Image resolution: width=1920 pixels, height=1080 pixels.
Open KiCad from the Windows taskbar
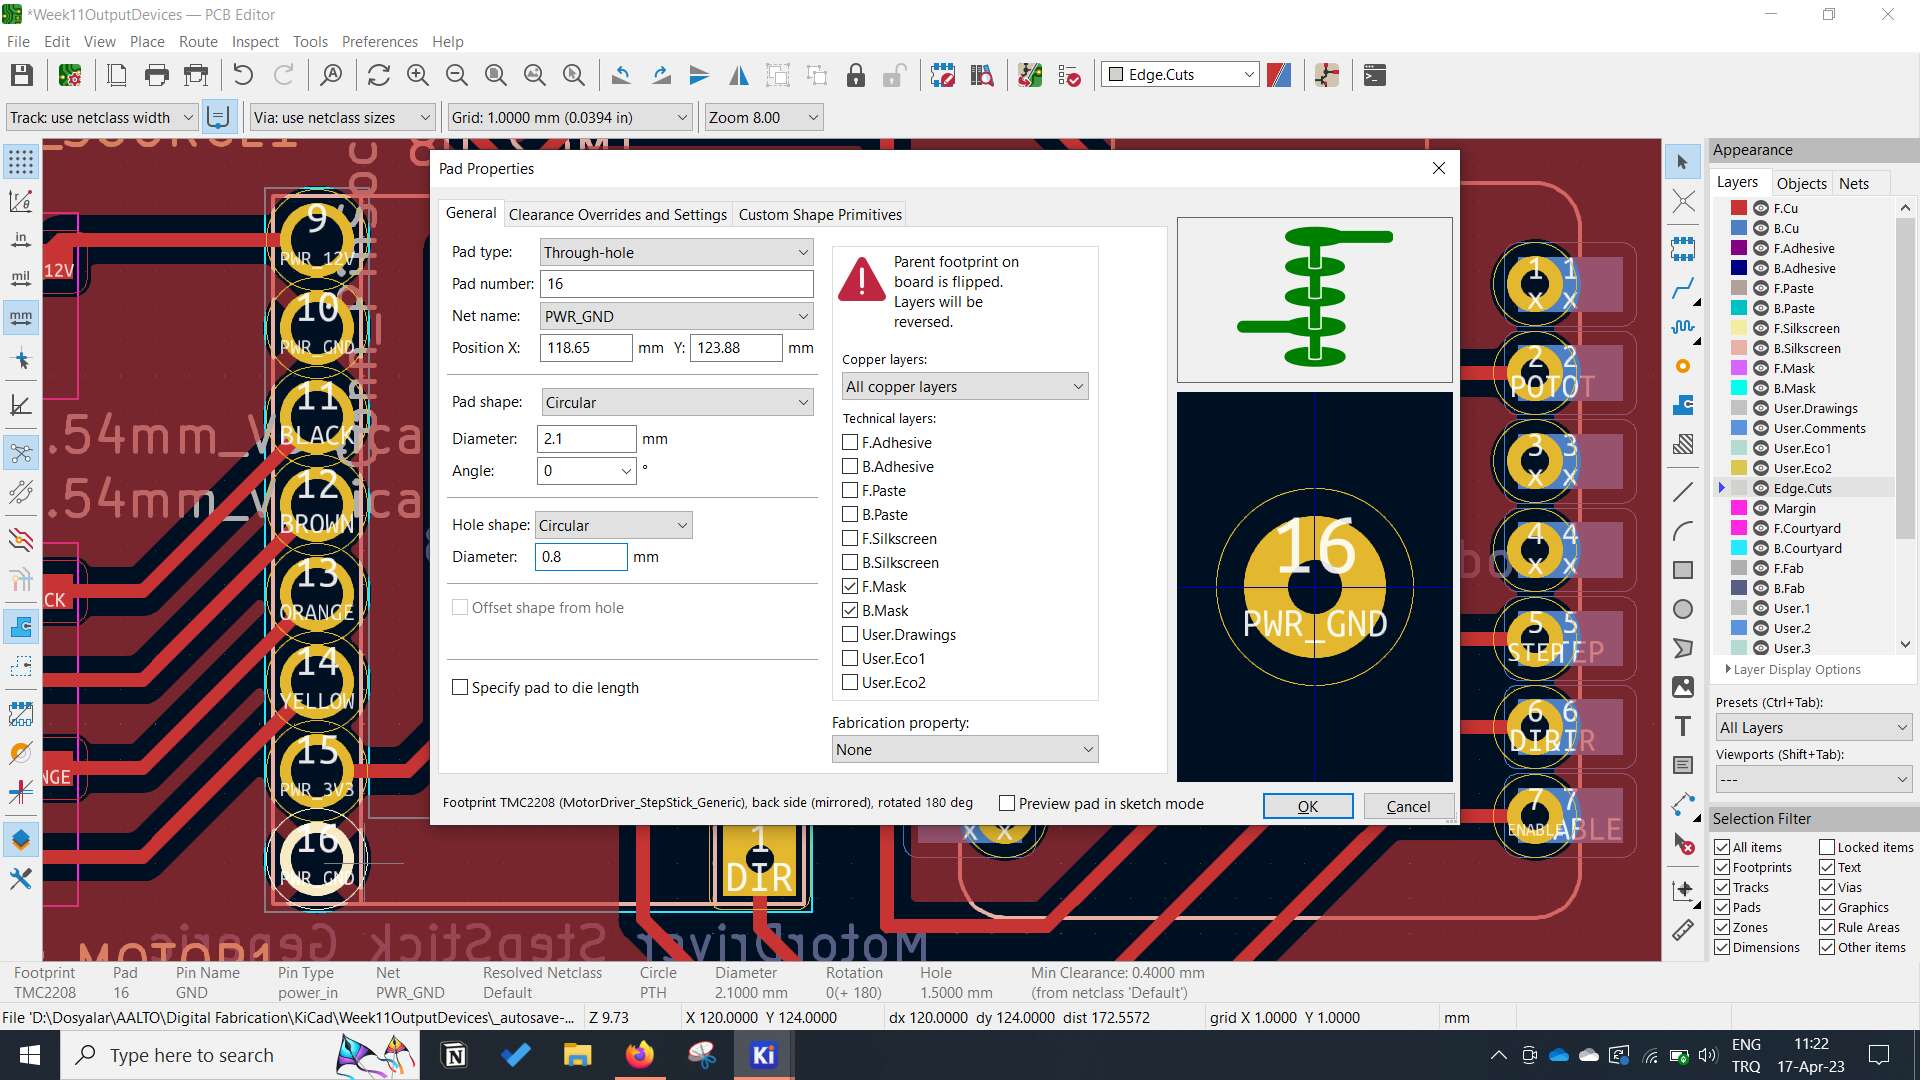(x=764, y=1055)
